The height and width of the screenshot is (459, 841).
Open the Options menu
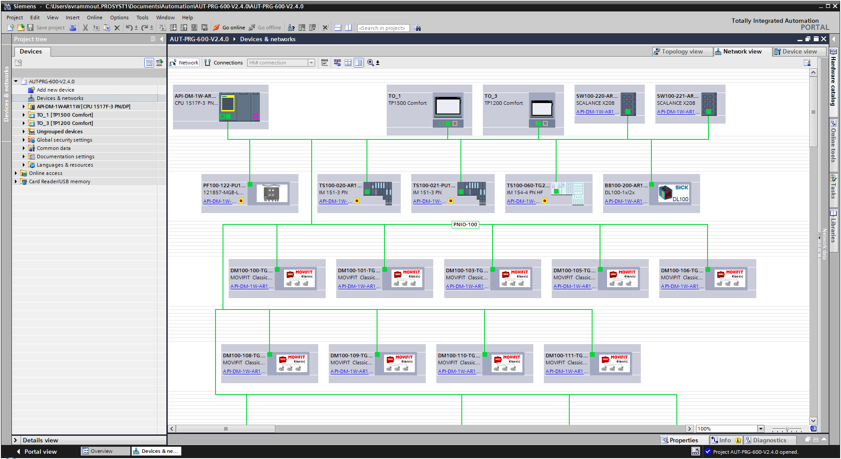tap(119, 18)
